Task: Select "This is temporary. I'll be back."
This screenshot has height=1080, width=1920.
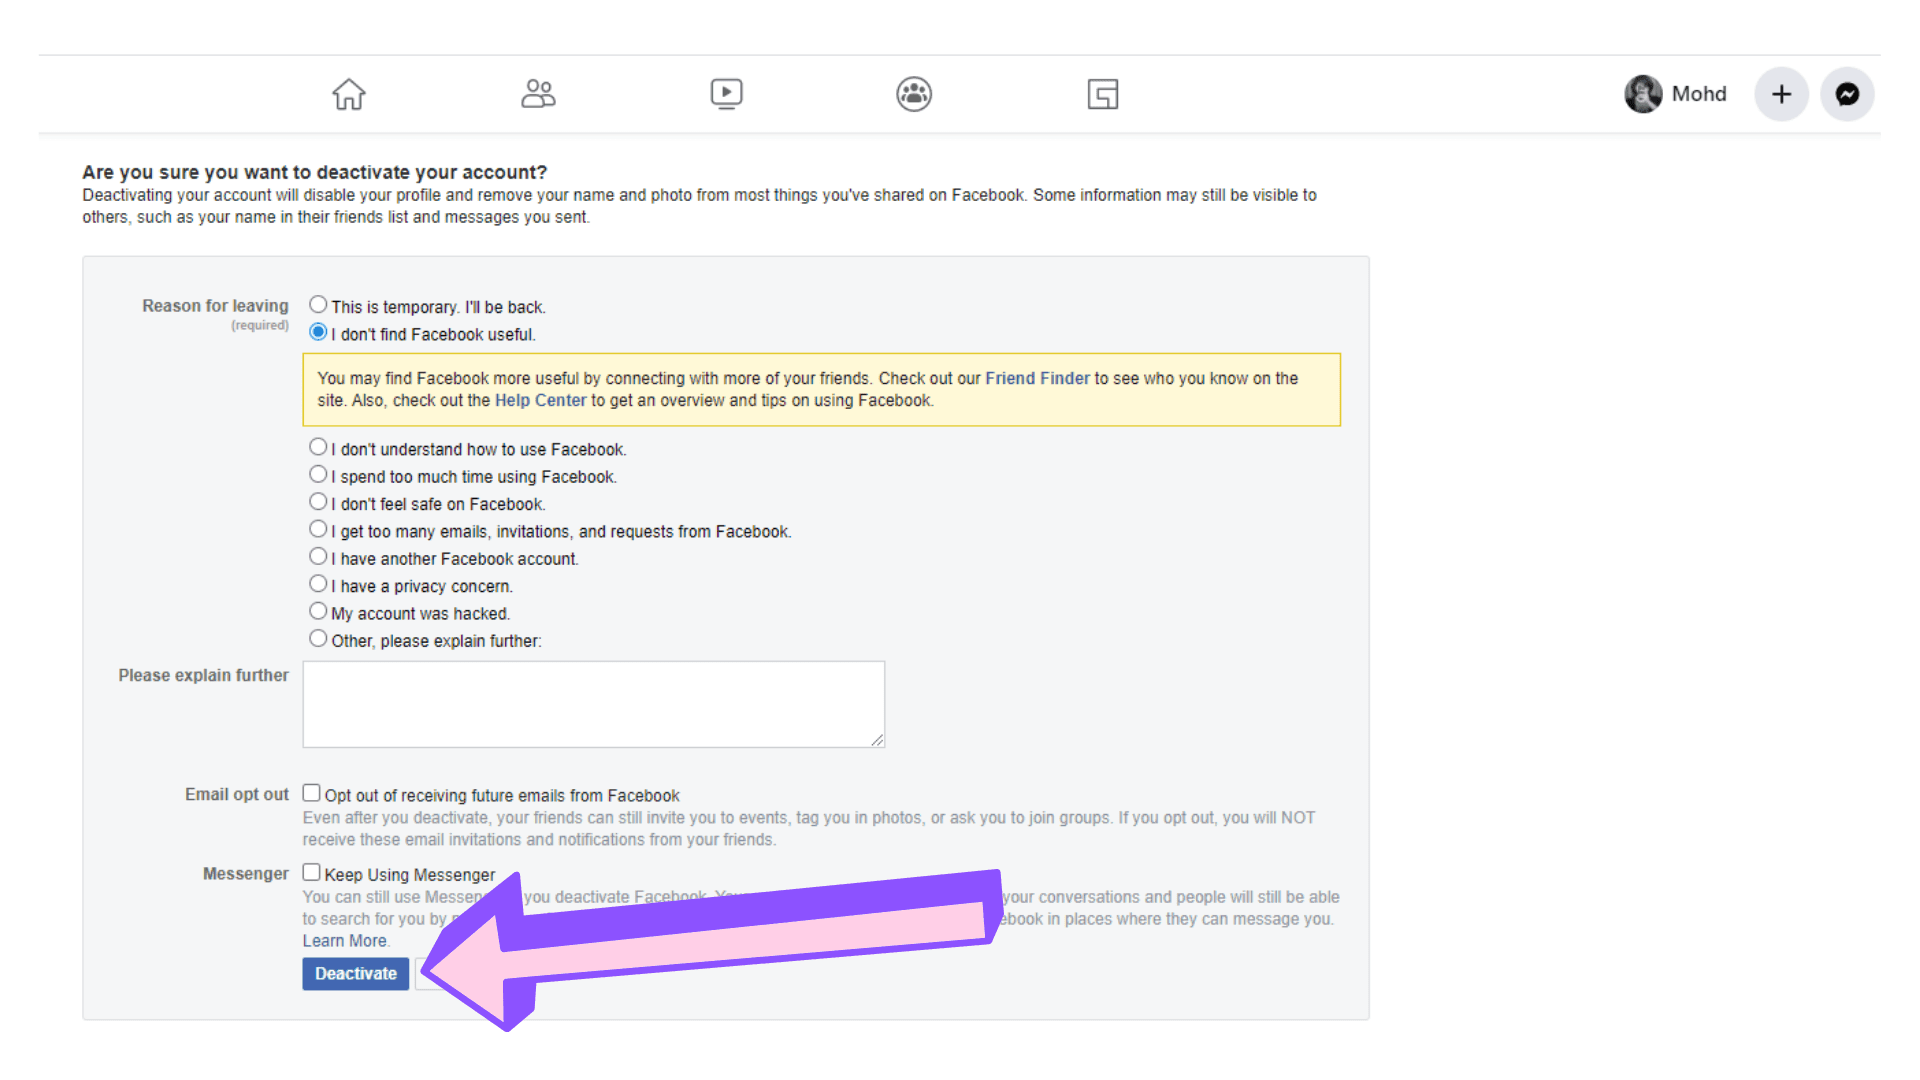Action: coord(318,304)
